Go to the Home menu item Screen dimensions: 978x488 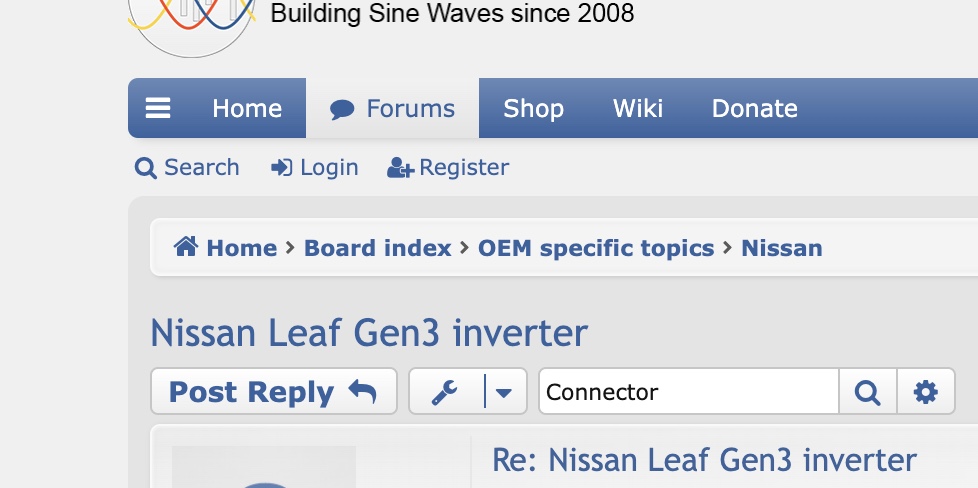coord(246,108)
